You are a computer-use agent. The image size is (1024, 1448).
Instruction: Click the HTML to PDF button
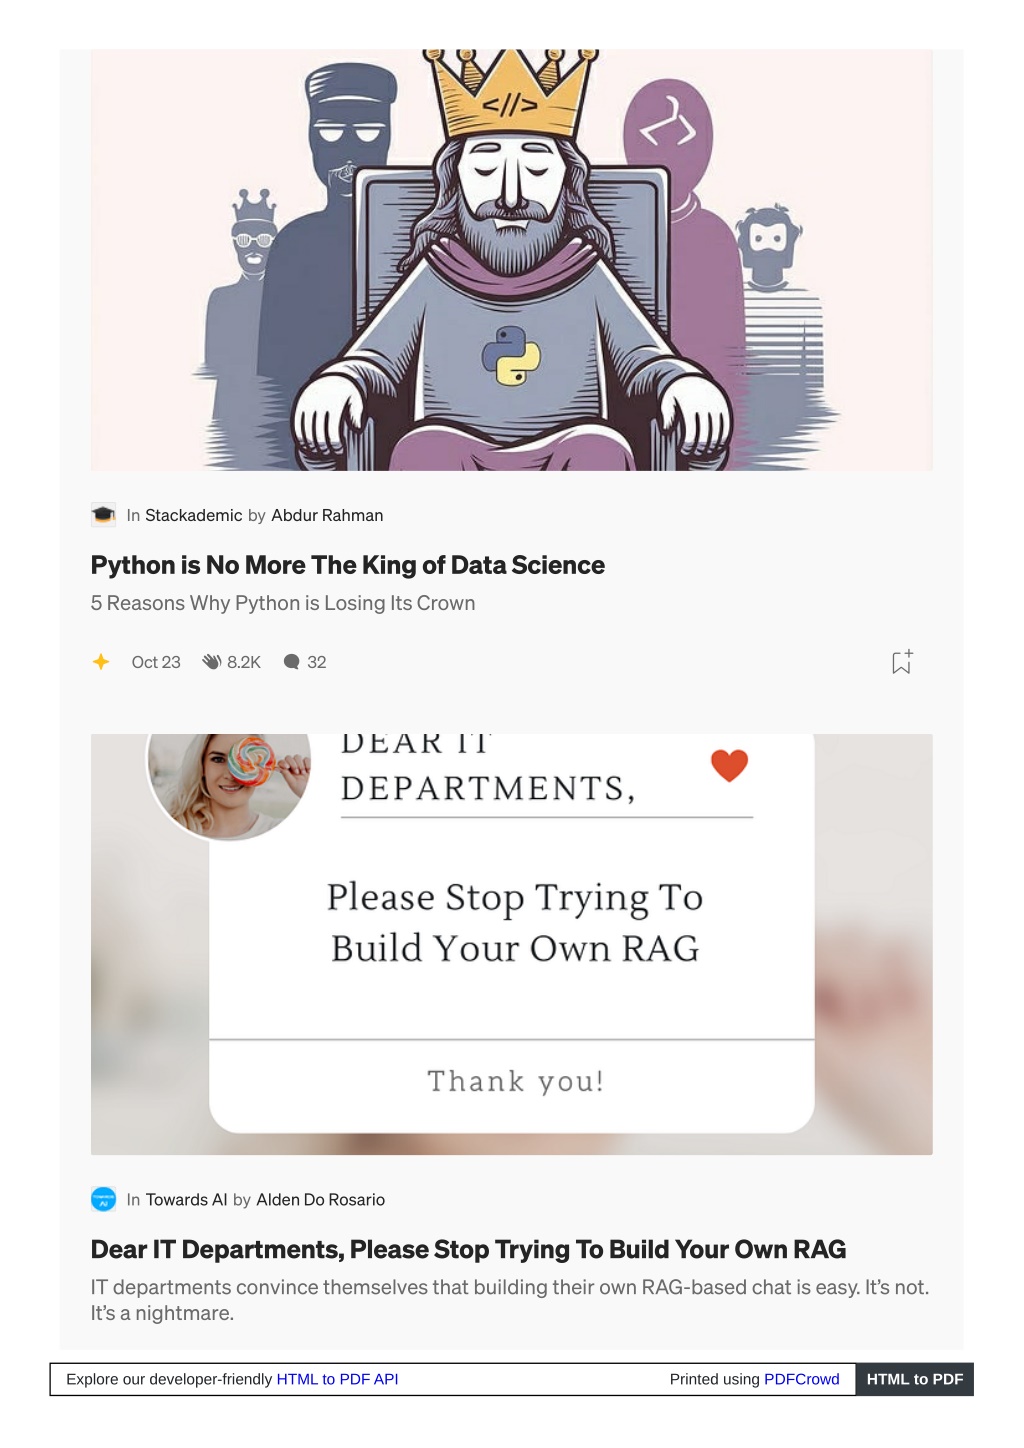click(x=914, y=1379)
